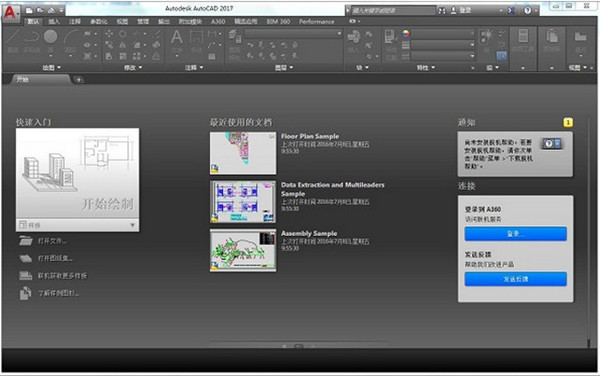Select the Stretch tool in the Modify panel

tap(109, 56)
